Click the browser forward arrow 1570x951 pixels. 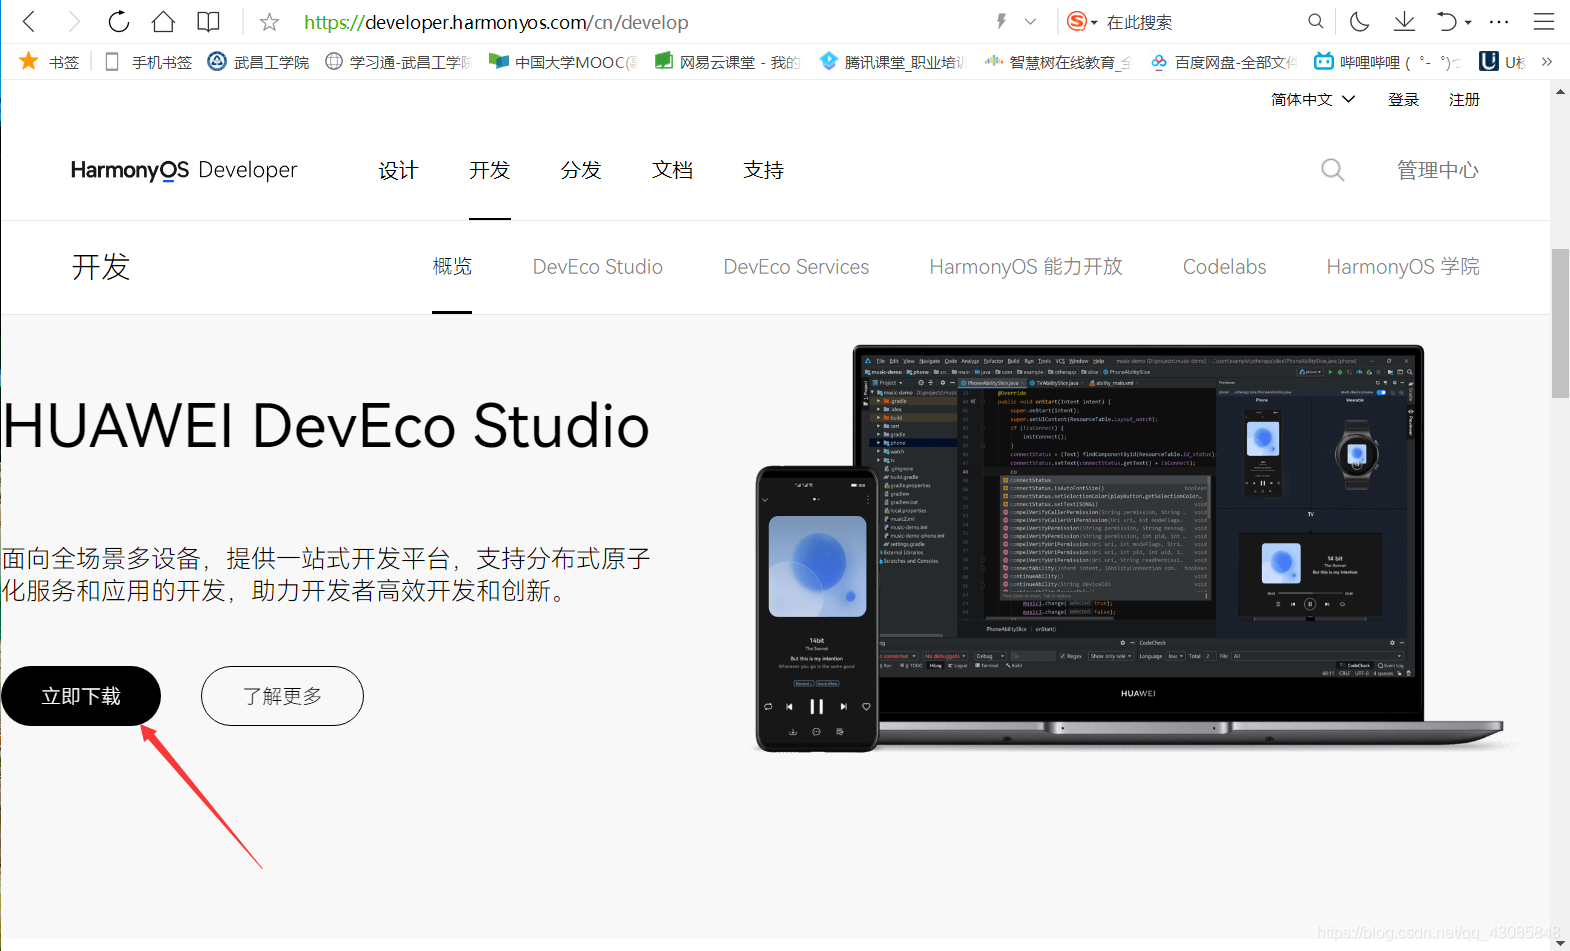click(x=73, y=21)
